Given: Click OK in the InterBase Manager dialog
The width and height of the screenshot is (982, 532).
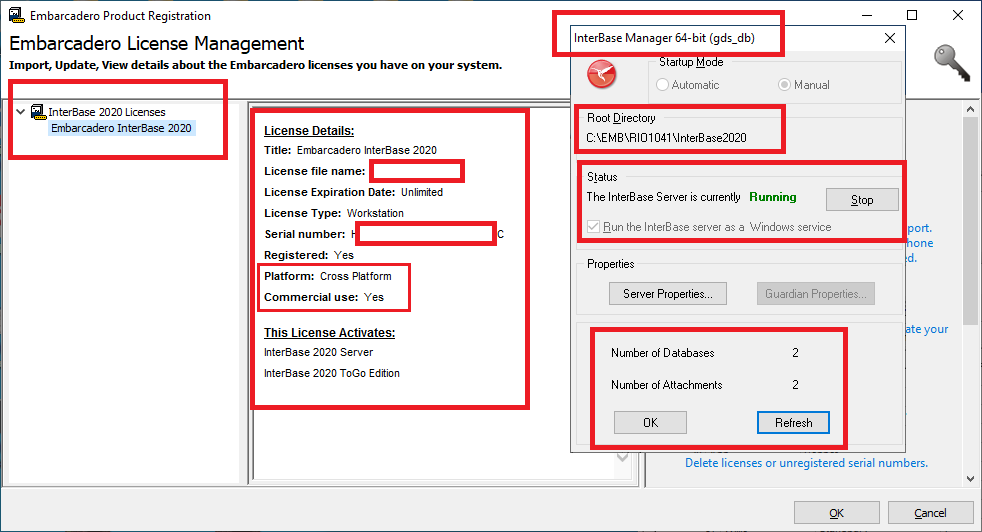Looking at the screenshot, I should pyautogui.click(x=650, y=422).
